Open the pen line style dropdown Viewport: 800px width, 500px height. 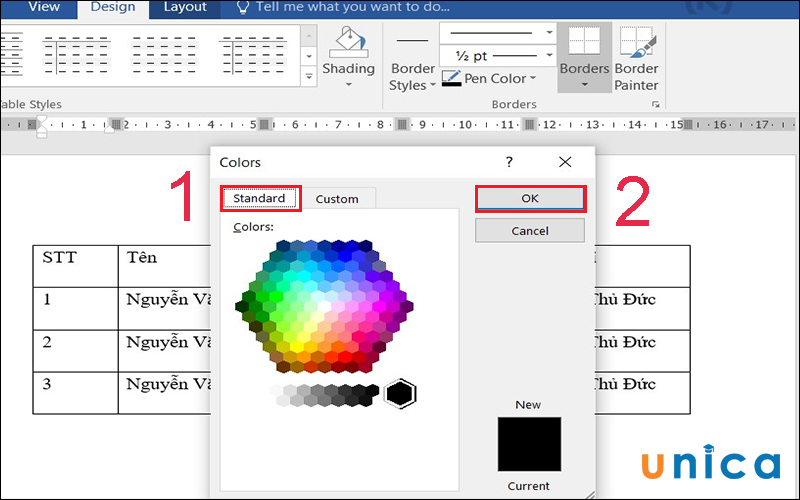549,32
